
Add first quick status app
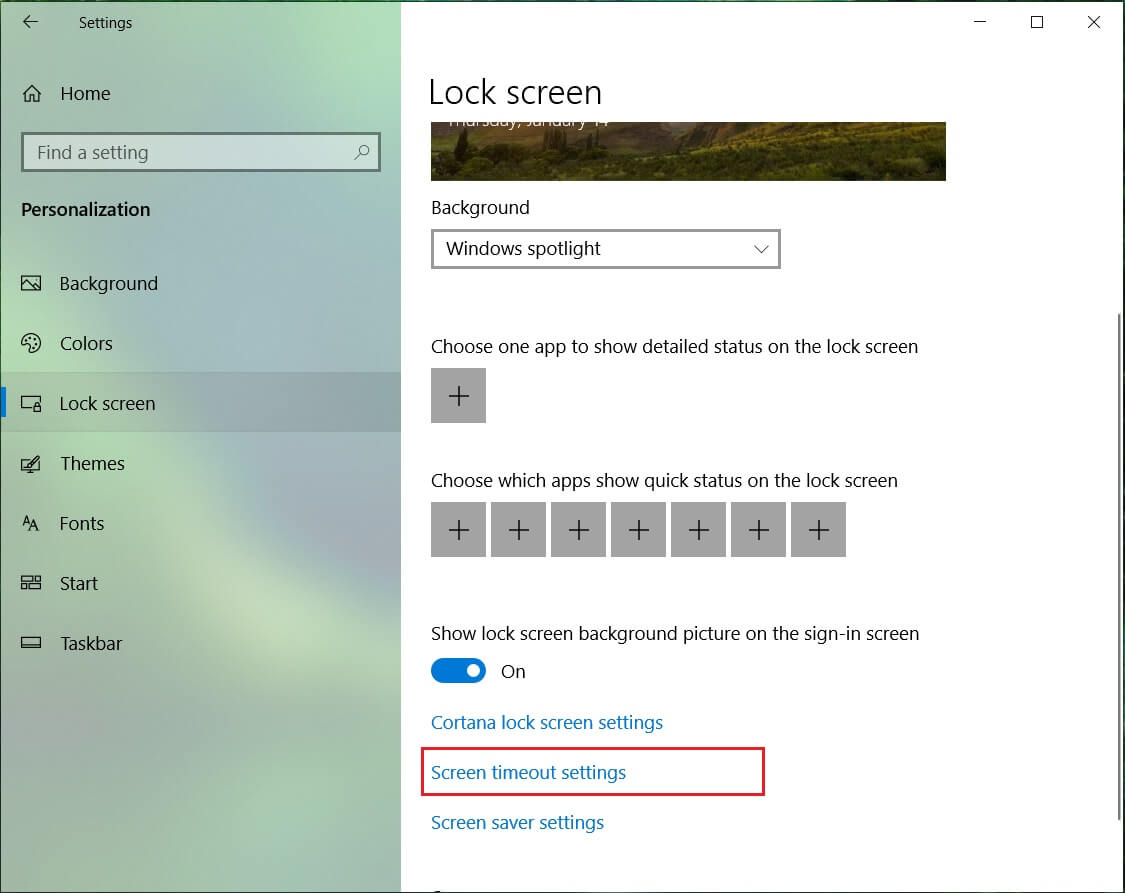[458, 529]
